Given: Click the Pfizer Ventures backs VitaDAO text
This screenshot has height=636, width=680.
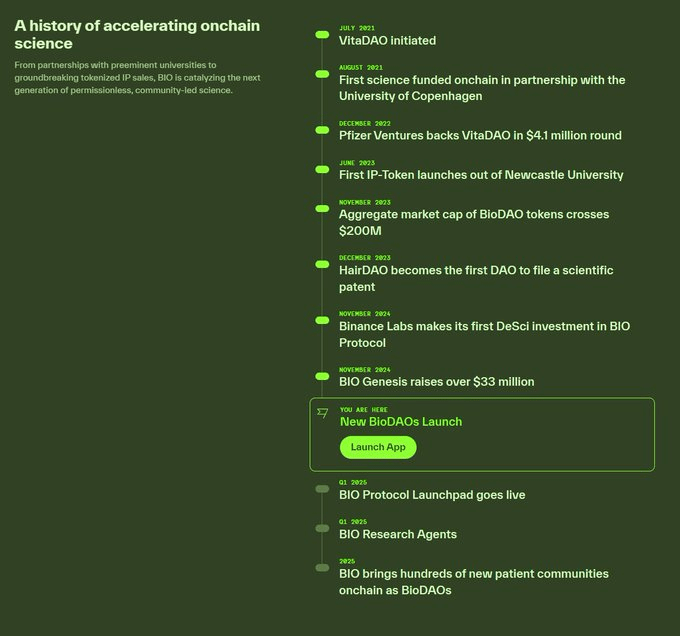Looking at the screenshot, I should click(x=480, y=136).
